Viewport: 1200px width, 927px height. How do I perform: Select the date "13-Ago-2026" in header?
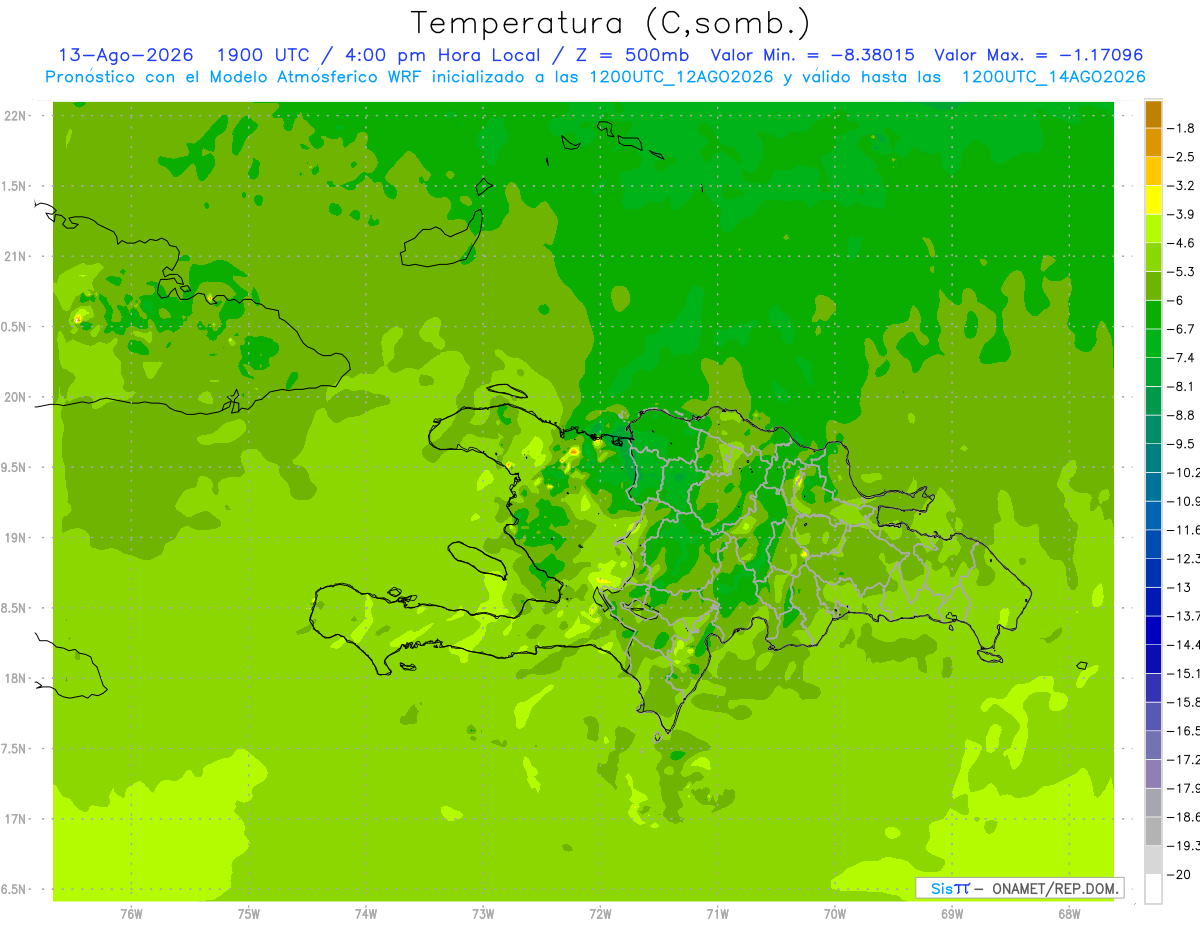(126, 55)
